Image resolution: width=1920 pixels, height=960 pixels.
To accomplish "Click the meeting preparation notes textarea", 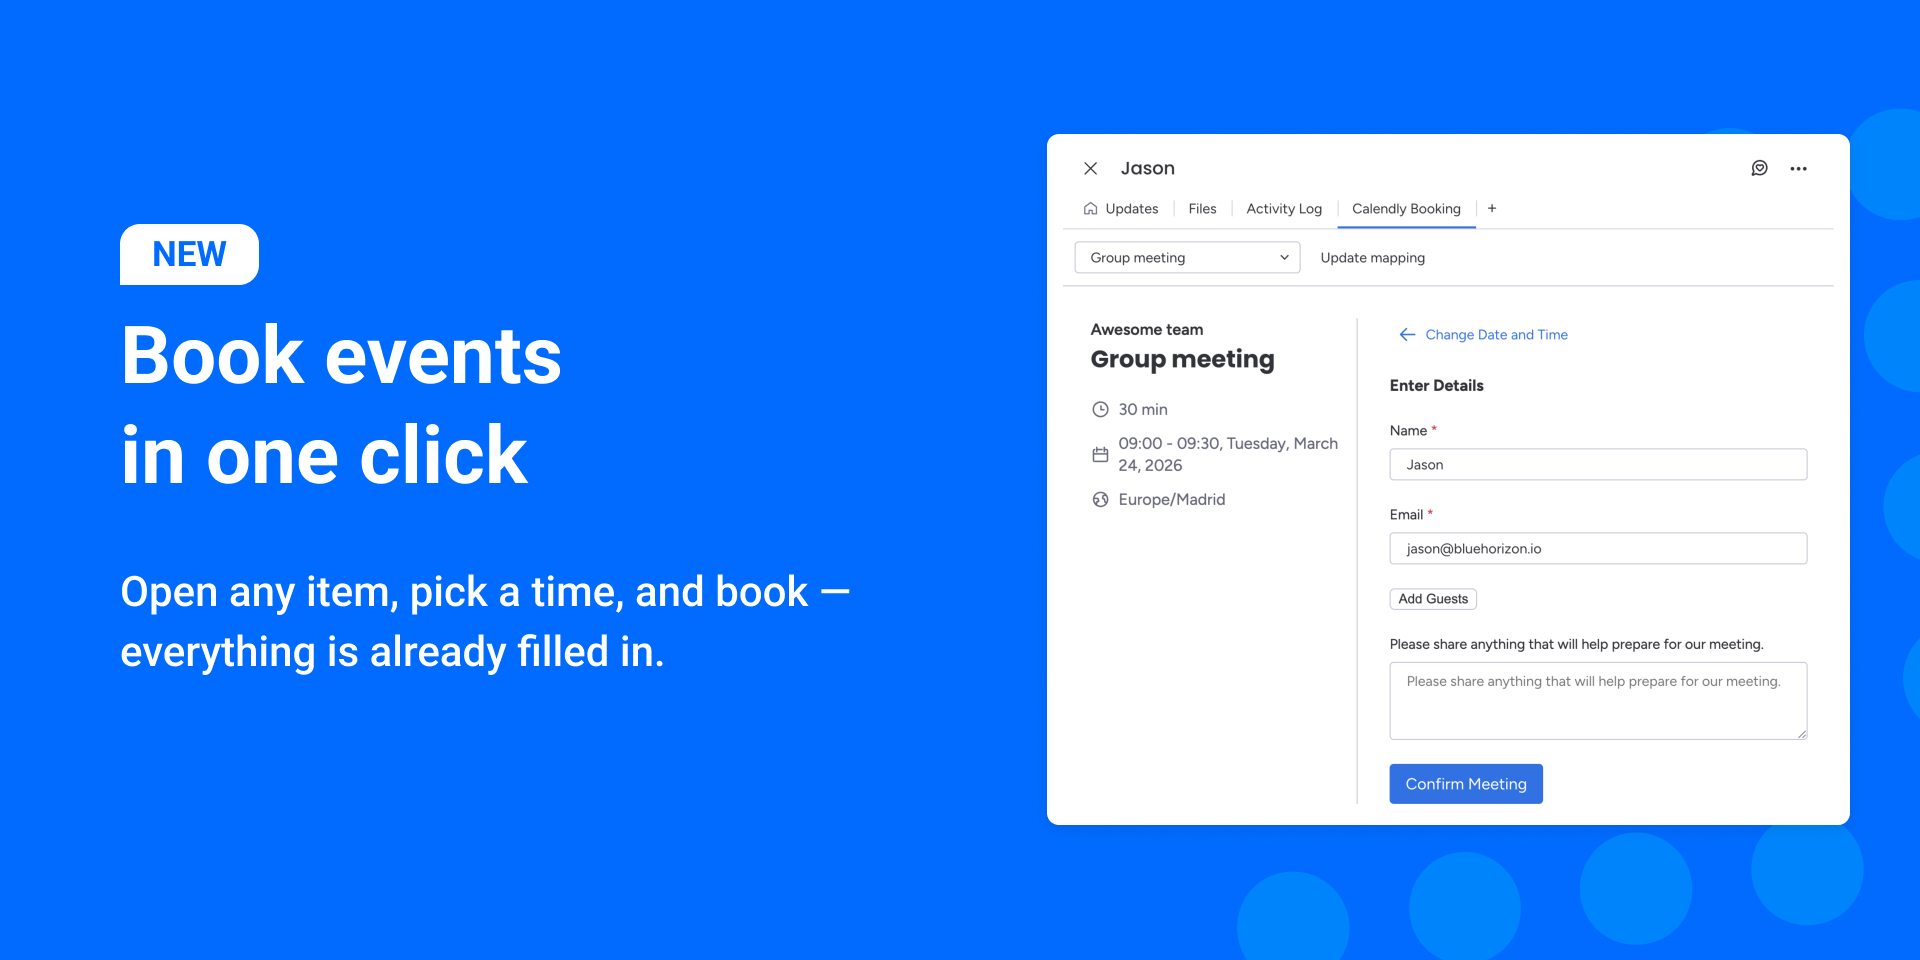I will click(x=1597, y=701).
